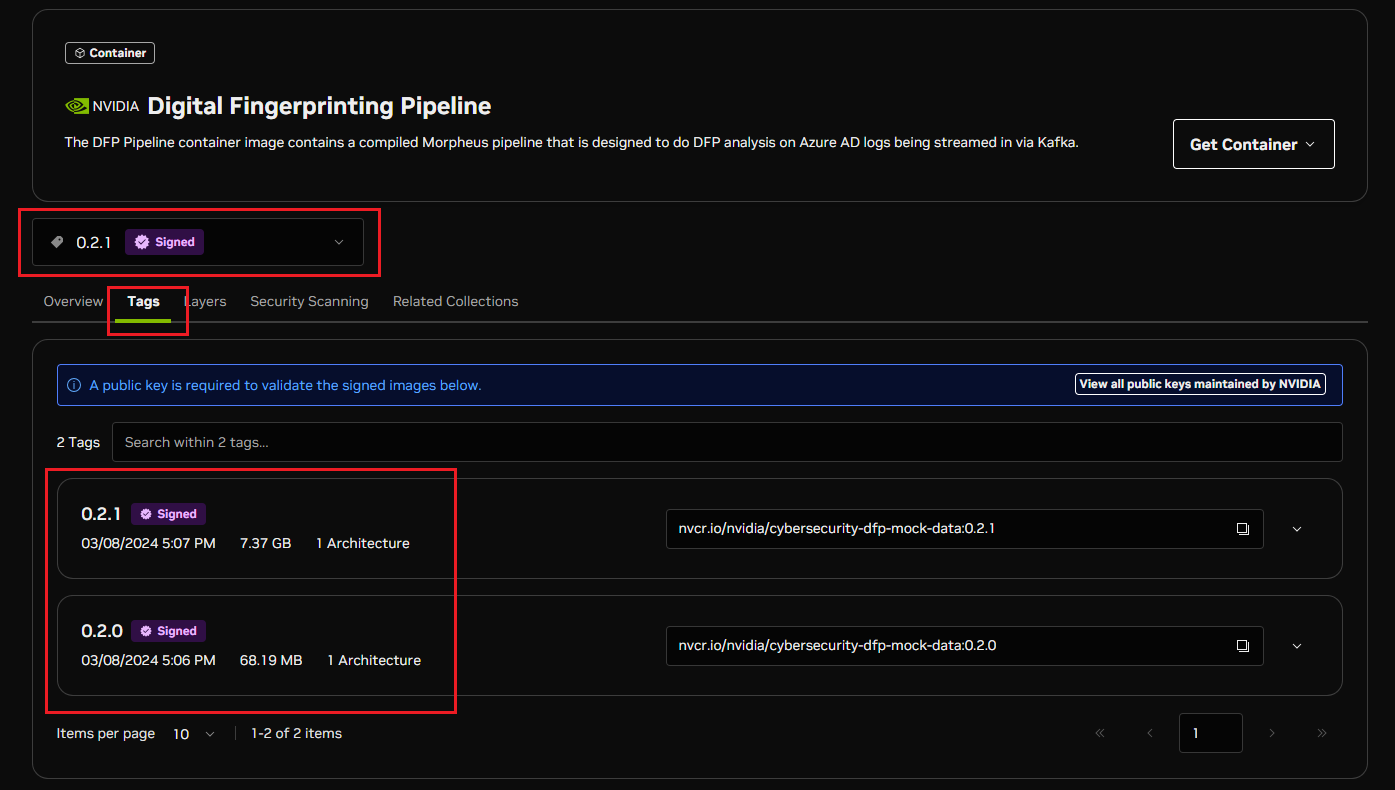This screenshot has height=790, width=1395.
Task: Open the 0.2.1 version selector dropdown
Action: [x=198, y=242]
